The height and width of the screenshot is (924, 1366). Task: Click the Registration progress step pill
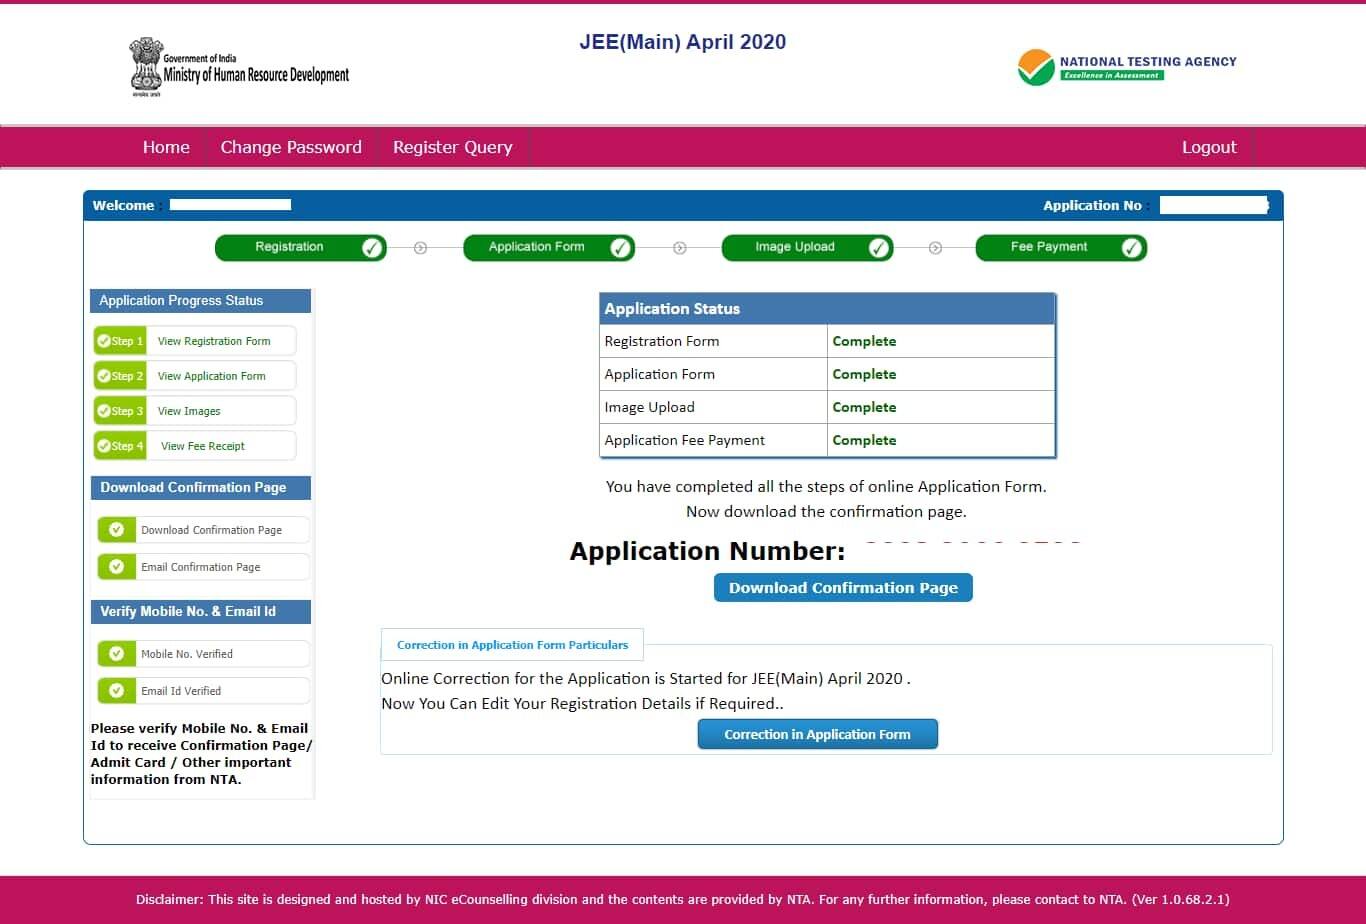(300, 248)
